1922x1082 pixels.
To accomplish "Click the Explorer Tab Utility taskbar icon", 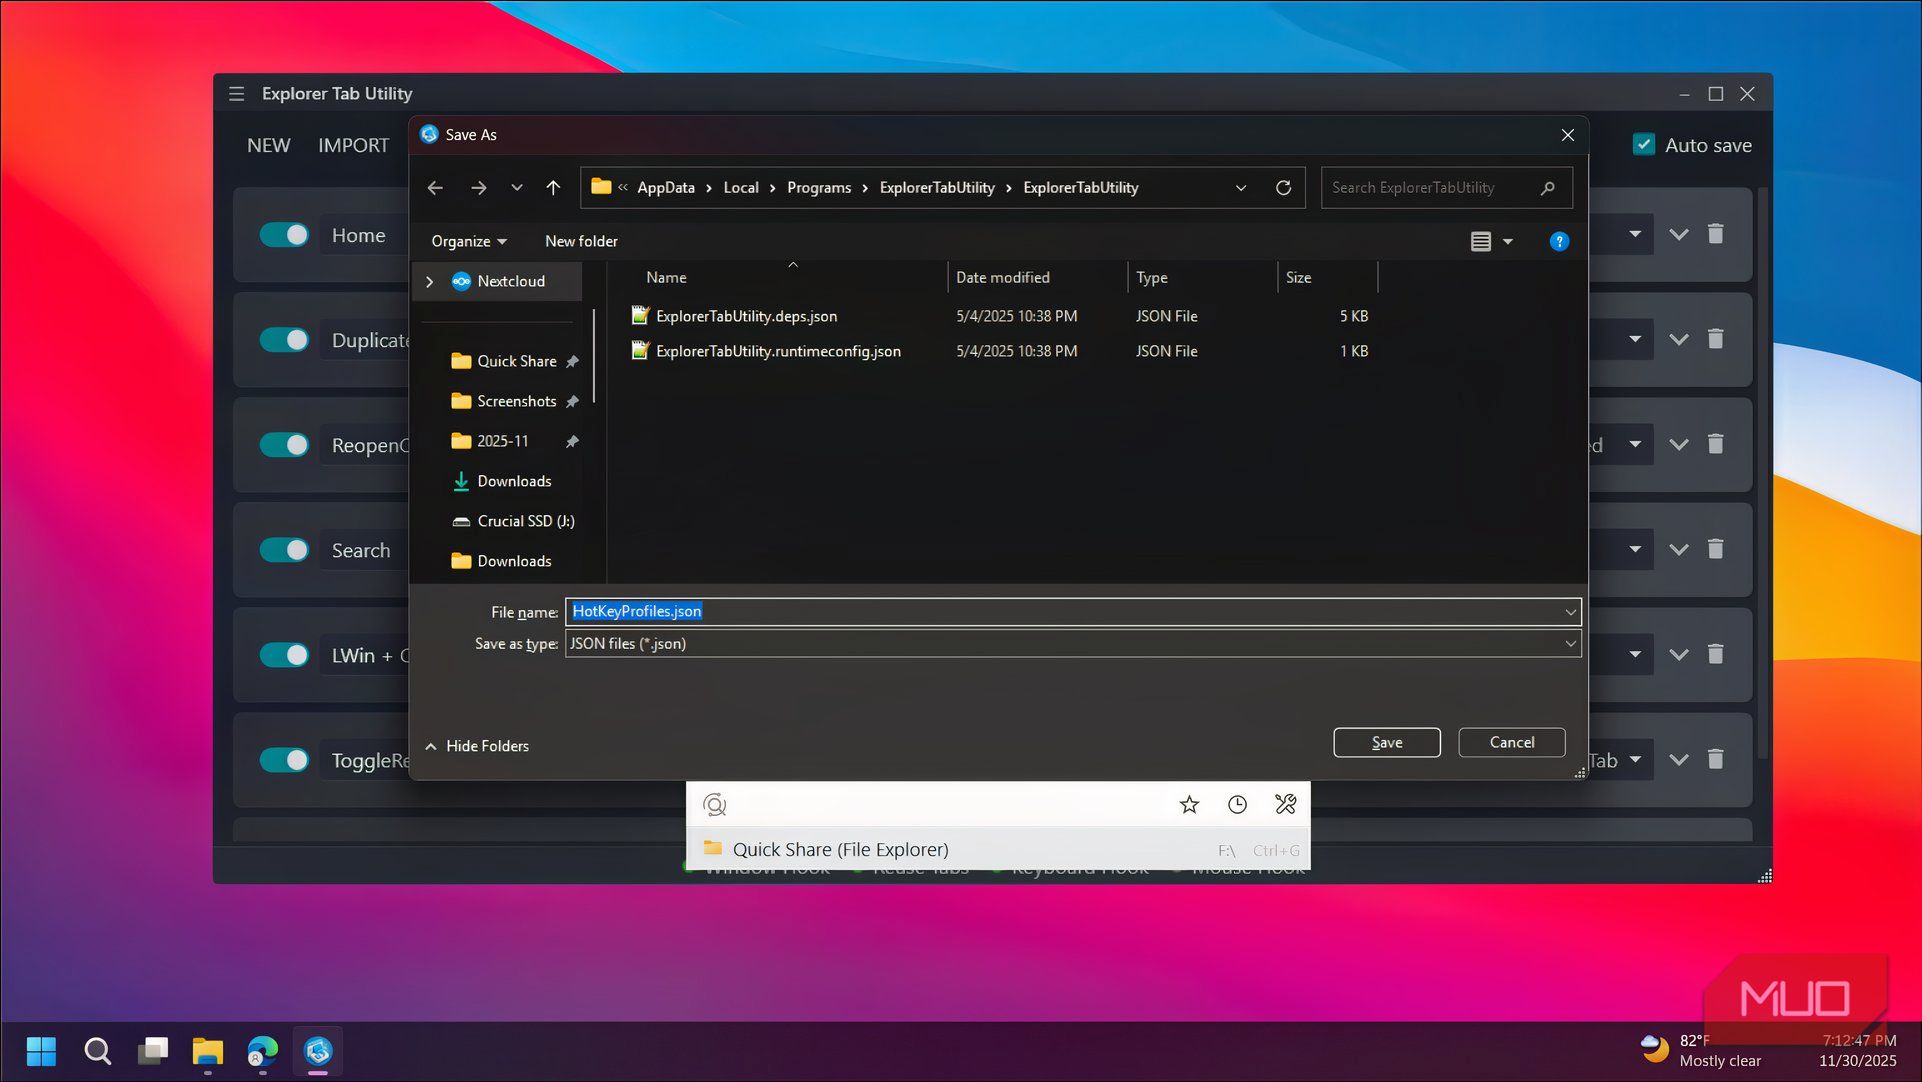I will (x=318, y=1051).
